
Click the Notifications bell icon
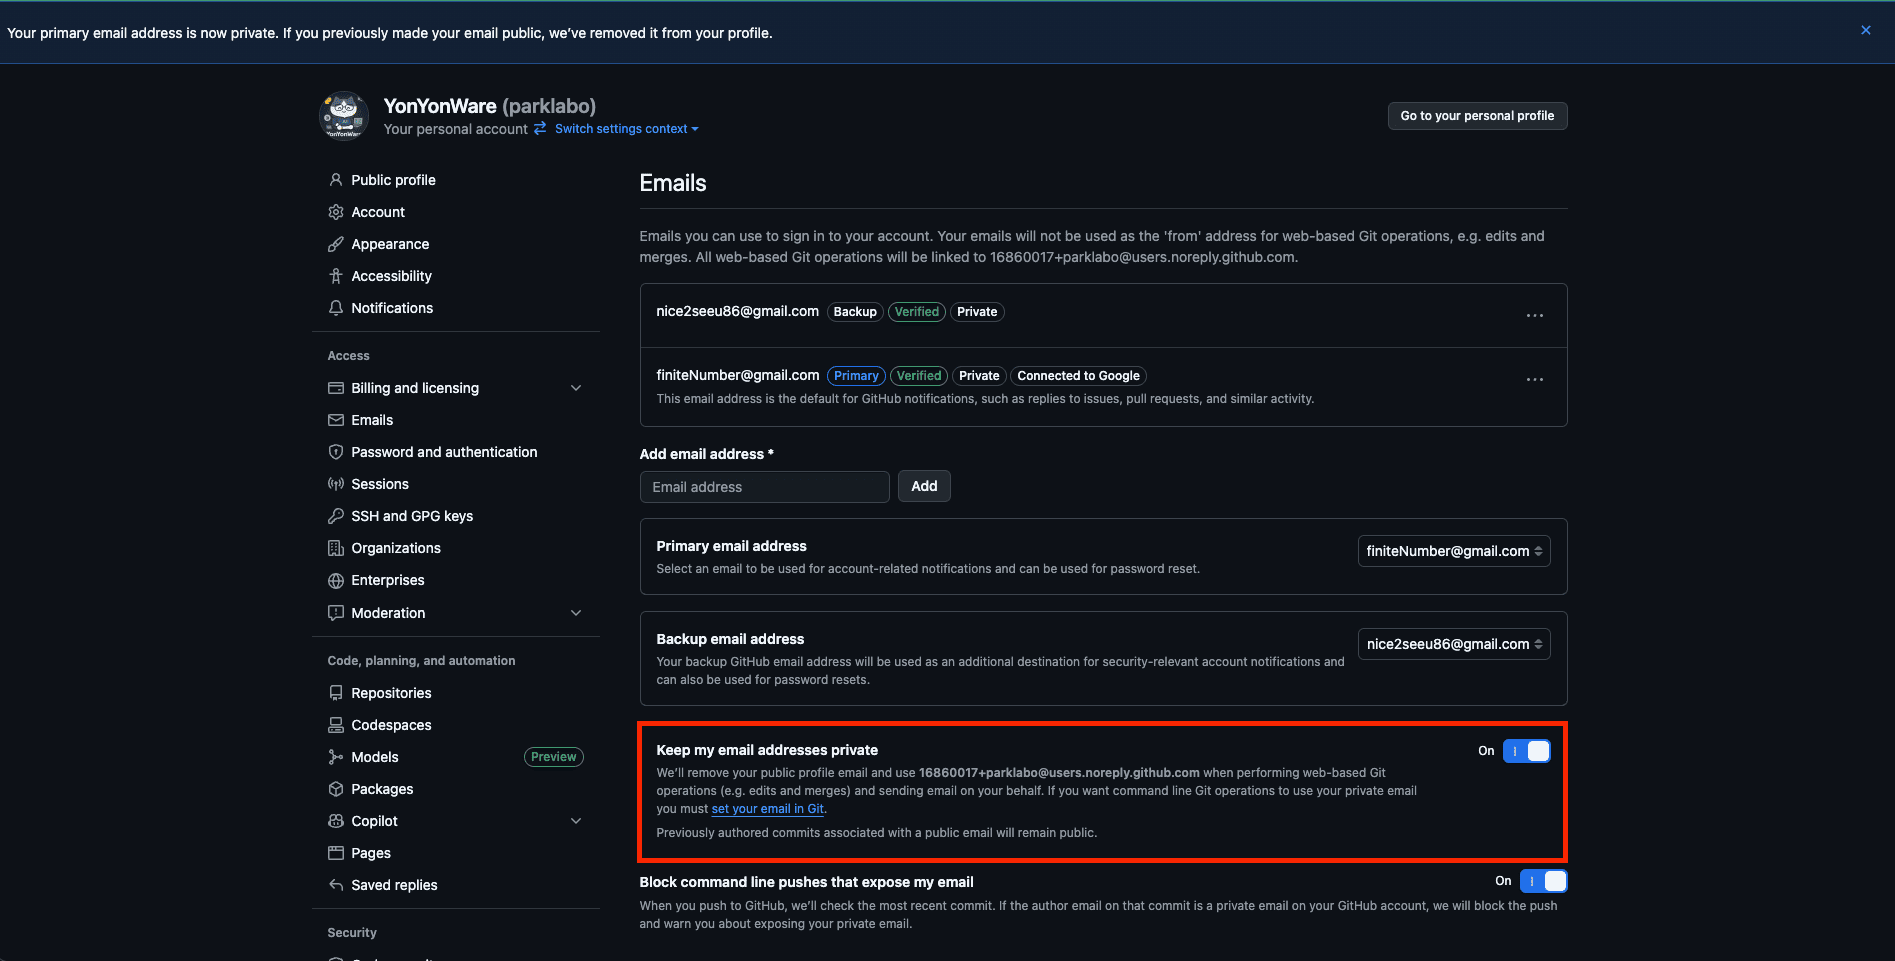point(336,308)
